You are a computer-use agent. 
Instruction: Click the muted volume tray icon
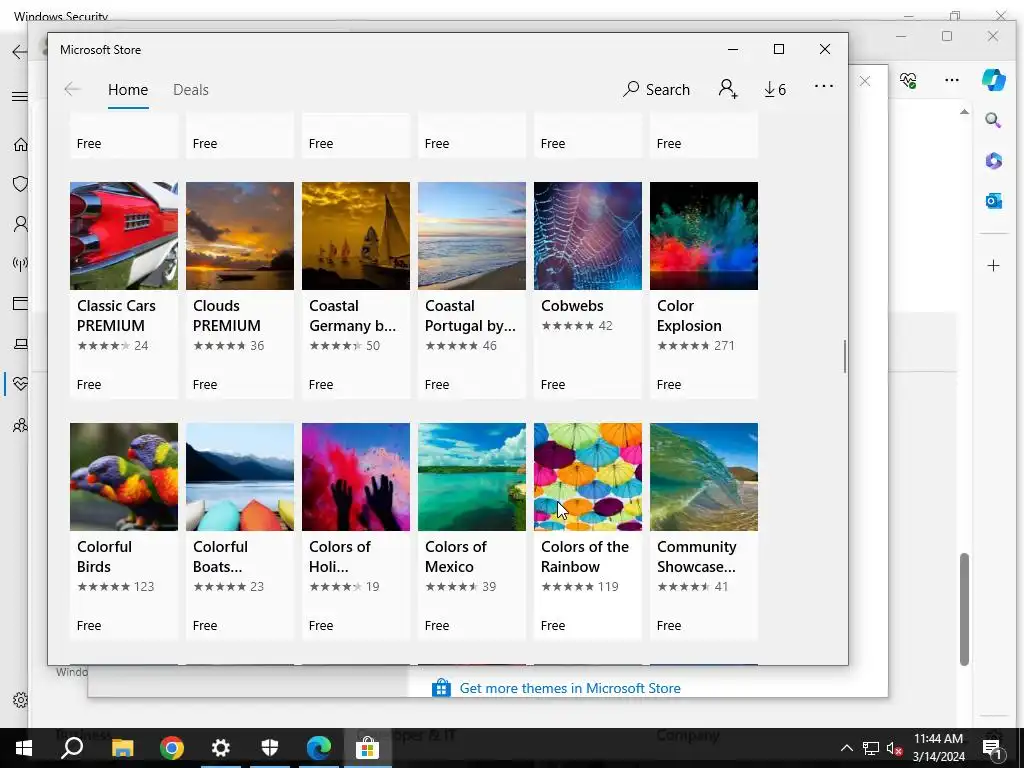click(x=895, y=748)
